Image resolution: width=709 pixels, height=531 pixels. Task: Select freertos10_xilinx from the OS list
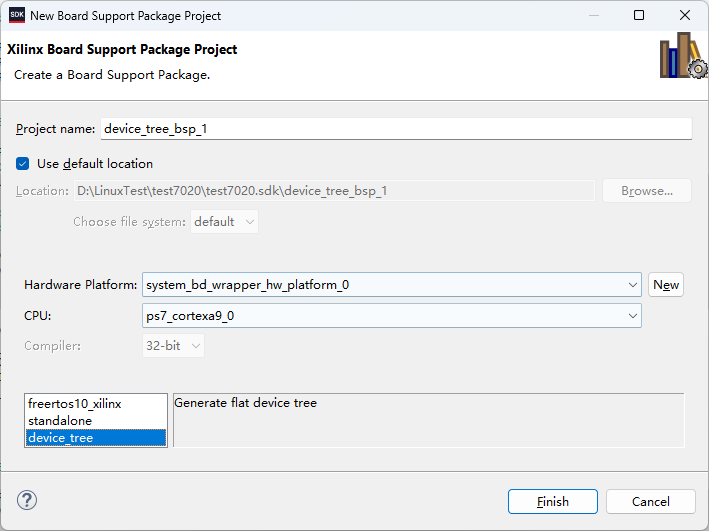pyautogui.click(x=75, y=404)
